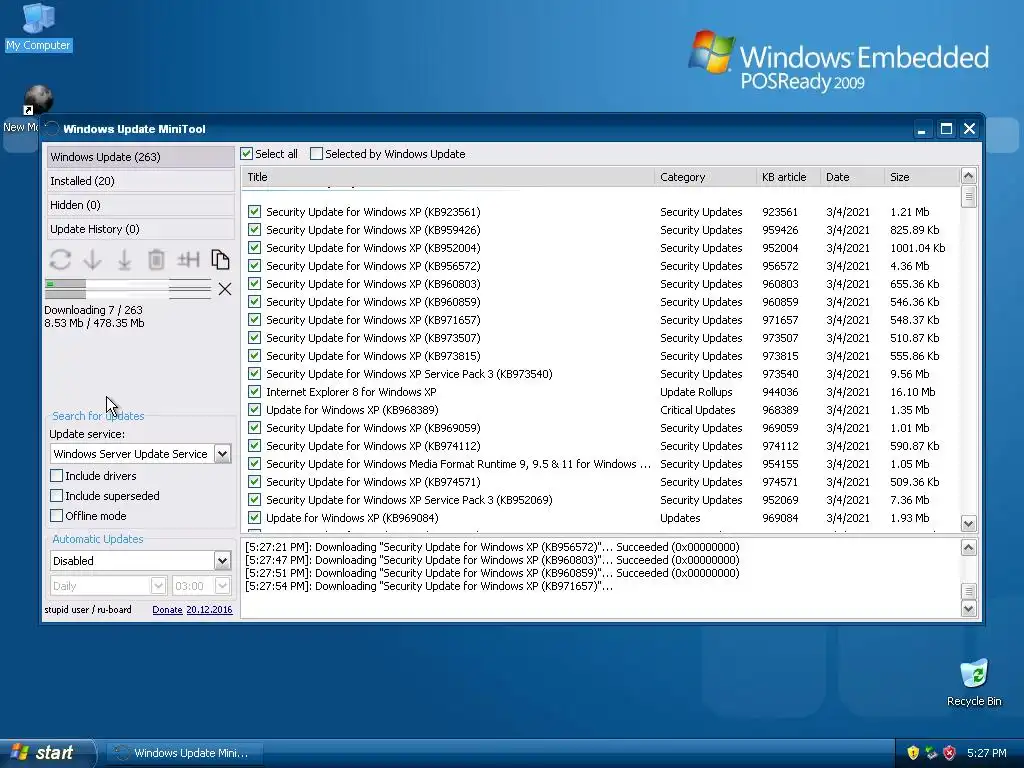
Task: Click the system clock showing 5:27 PM
Action: point(987,753)
